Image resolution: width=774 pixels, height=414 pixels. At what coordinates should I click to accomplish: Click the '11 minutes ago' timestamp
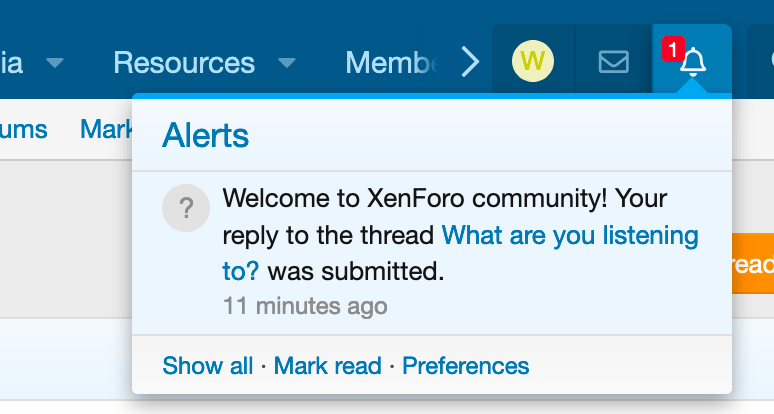304,305
